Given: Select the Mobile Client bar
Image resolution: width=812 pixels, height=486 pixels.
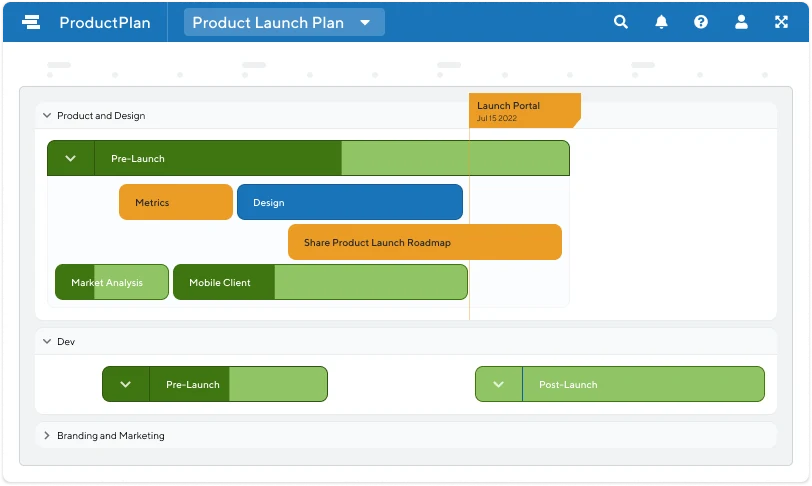Looking at the screenshot, I should pyautogui.click(x=320, y=282).
